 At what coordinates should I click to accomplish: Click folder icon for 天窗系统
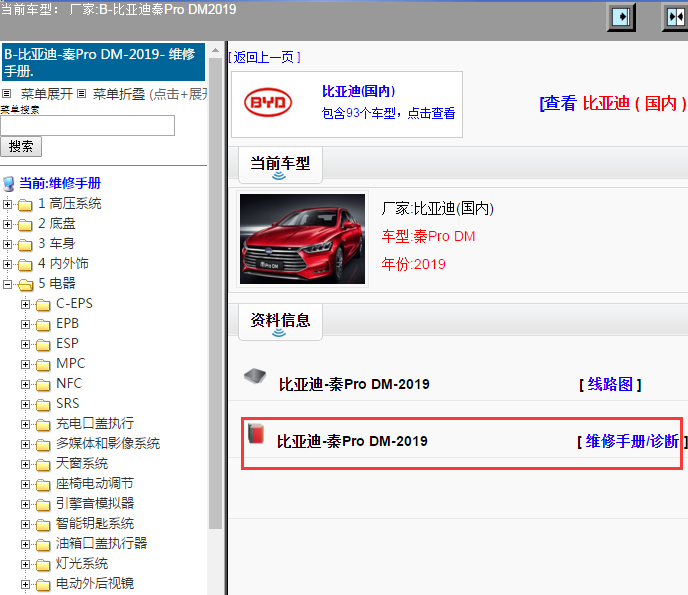click(43, 465)
